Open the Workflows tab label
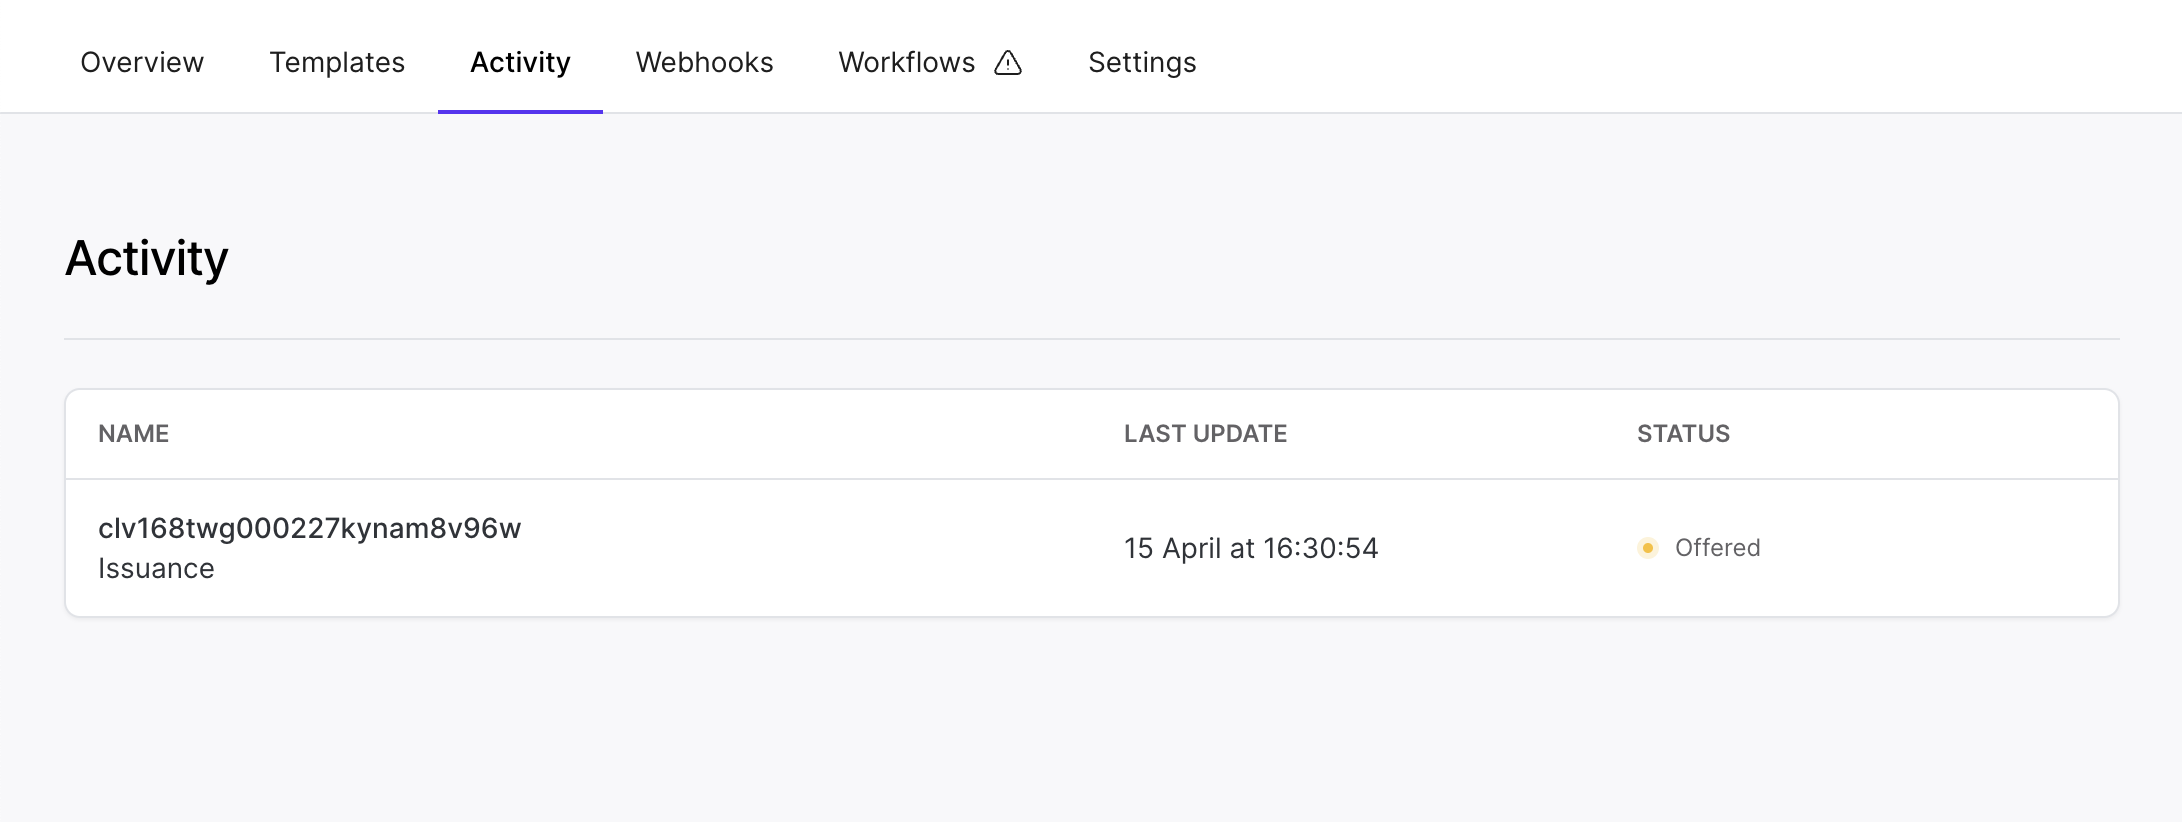This screenshot has width=2182, height=822. click(x=906, y=62)
